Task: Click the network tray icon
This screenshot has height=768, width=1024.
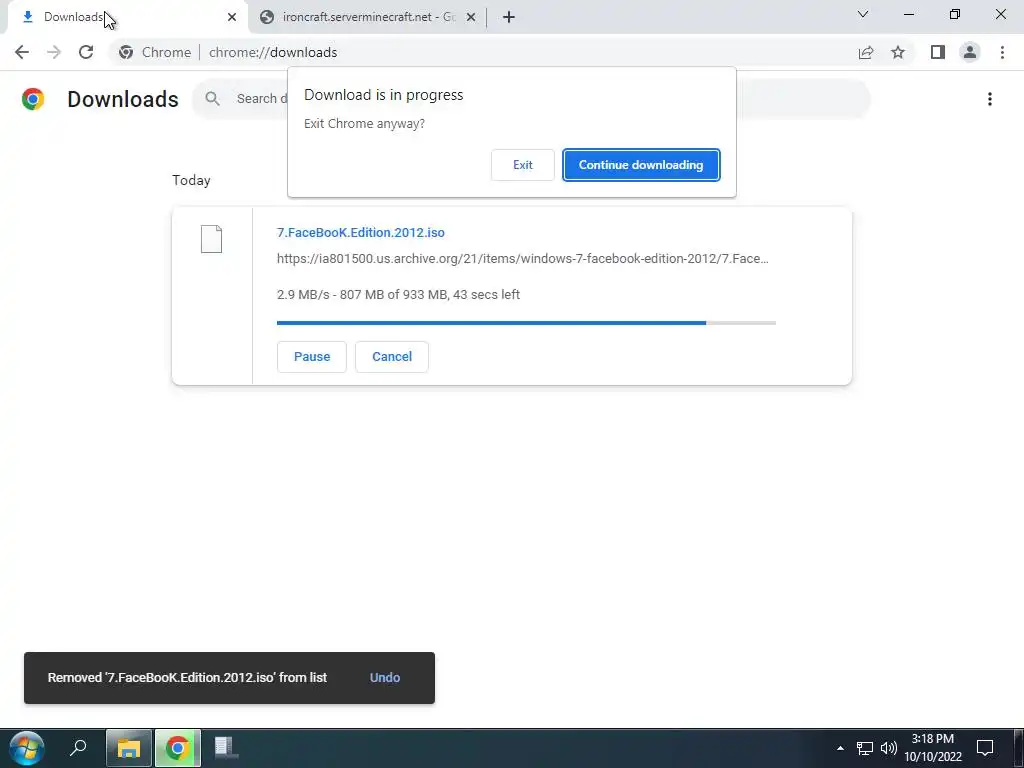Action: click(x=865, y=748)
